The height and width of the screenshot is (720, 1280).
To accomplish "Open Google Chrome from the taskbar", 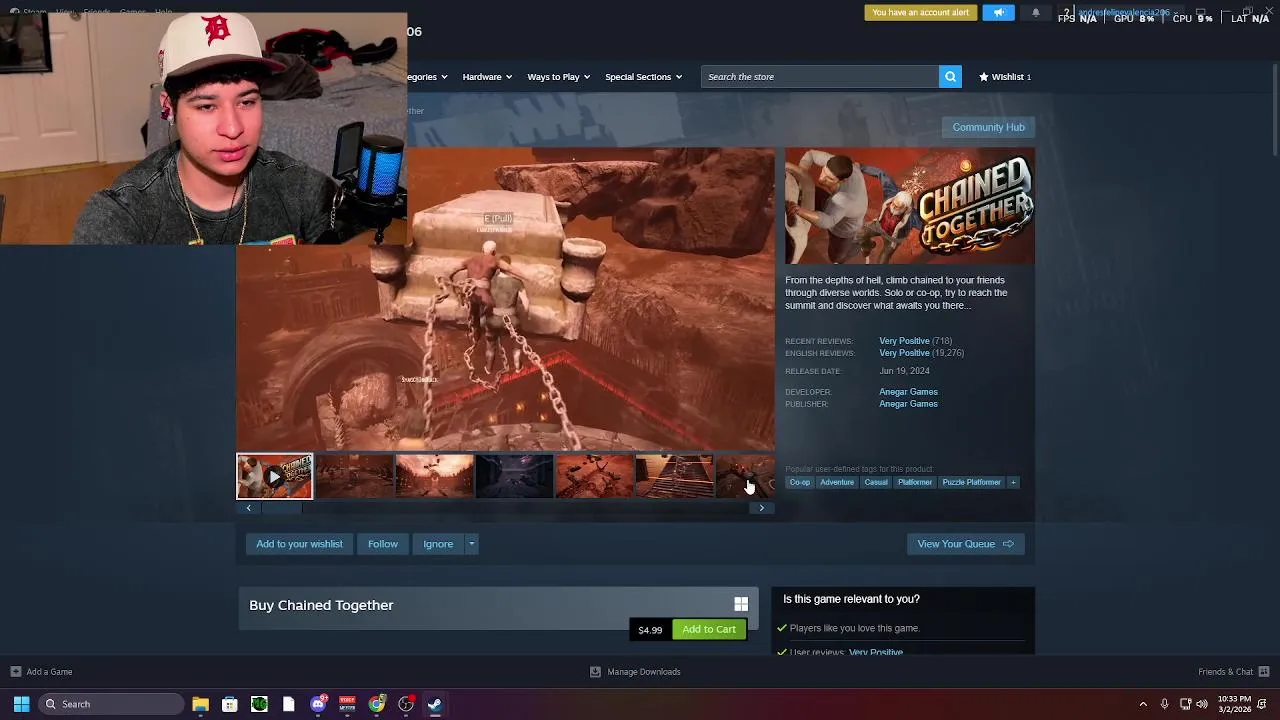I will (x=376, y=704).
